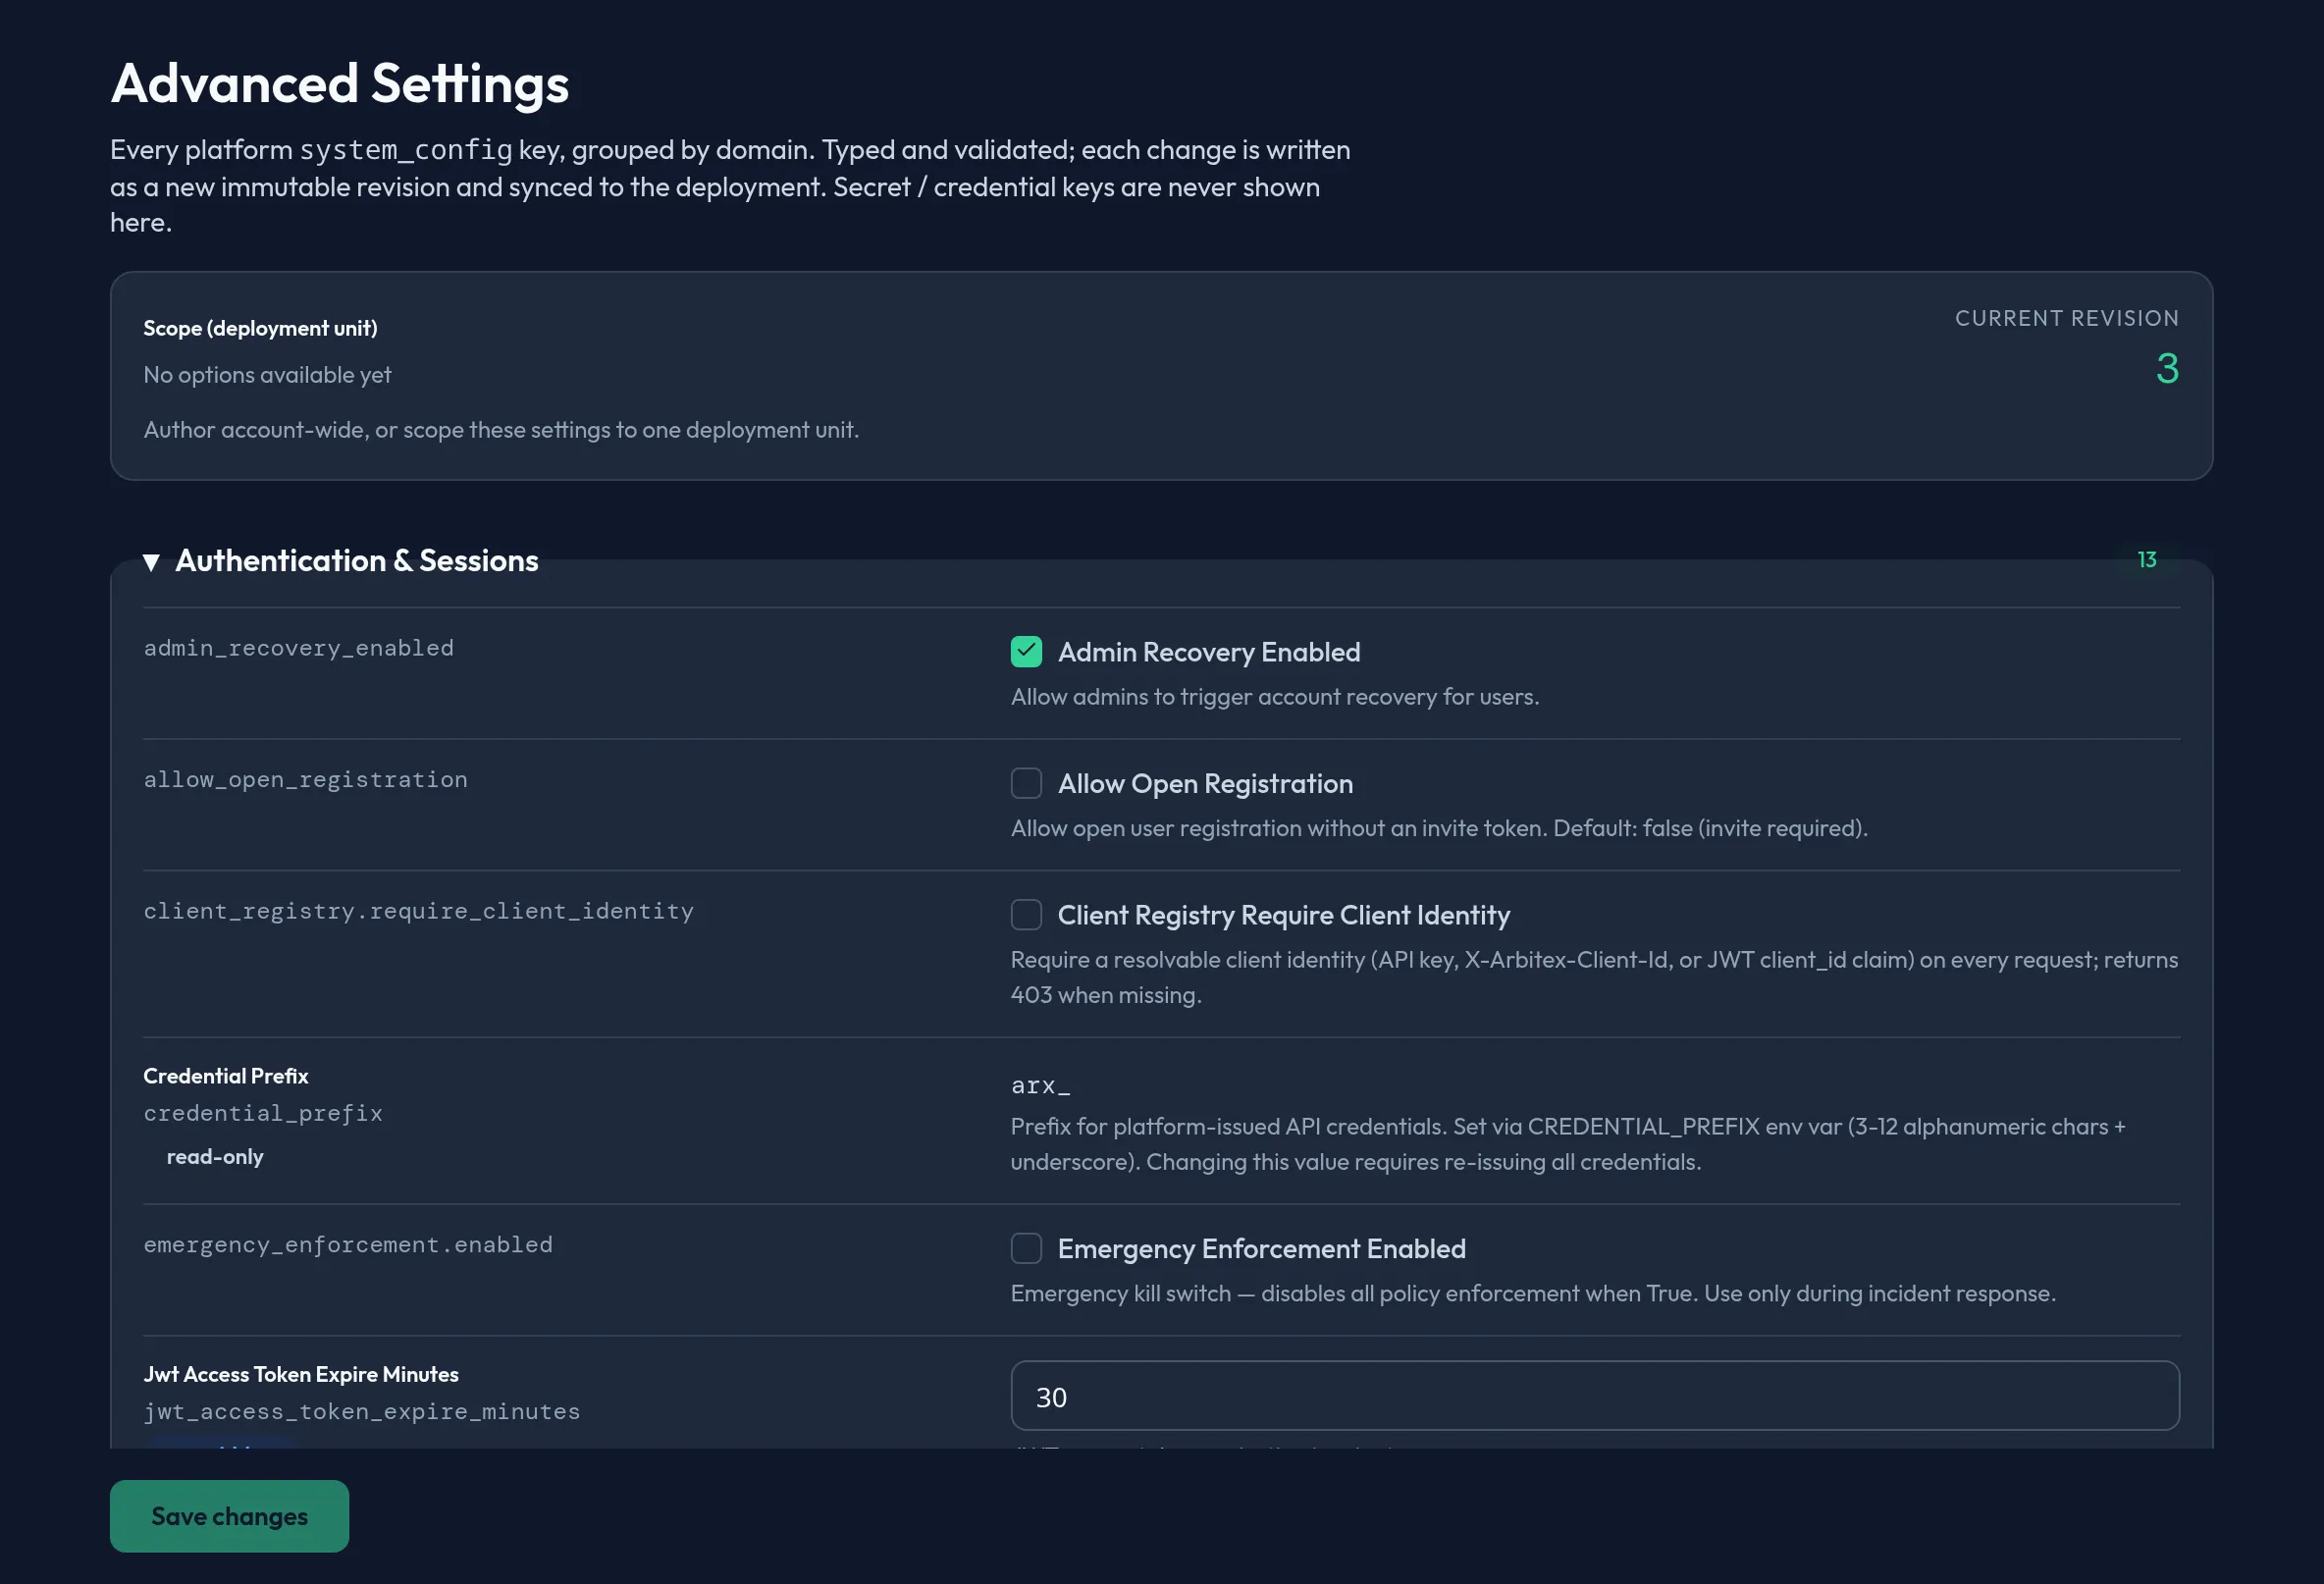Tick Client Registry Require Client Identity checkbox
Screen dimensions: 2324x1584
click(x=1026, y=915)
